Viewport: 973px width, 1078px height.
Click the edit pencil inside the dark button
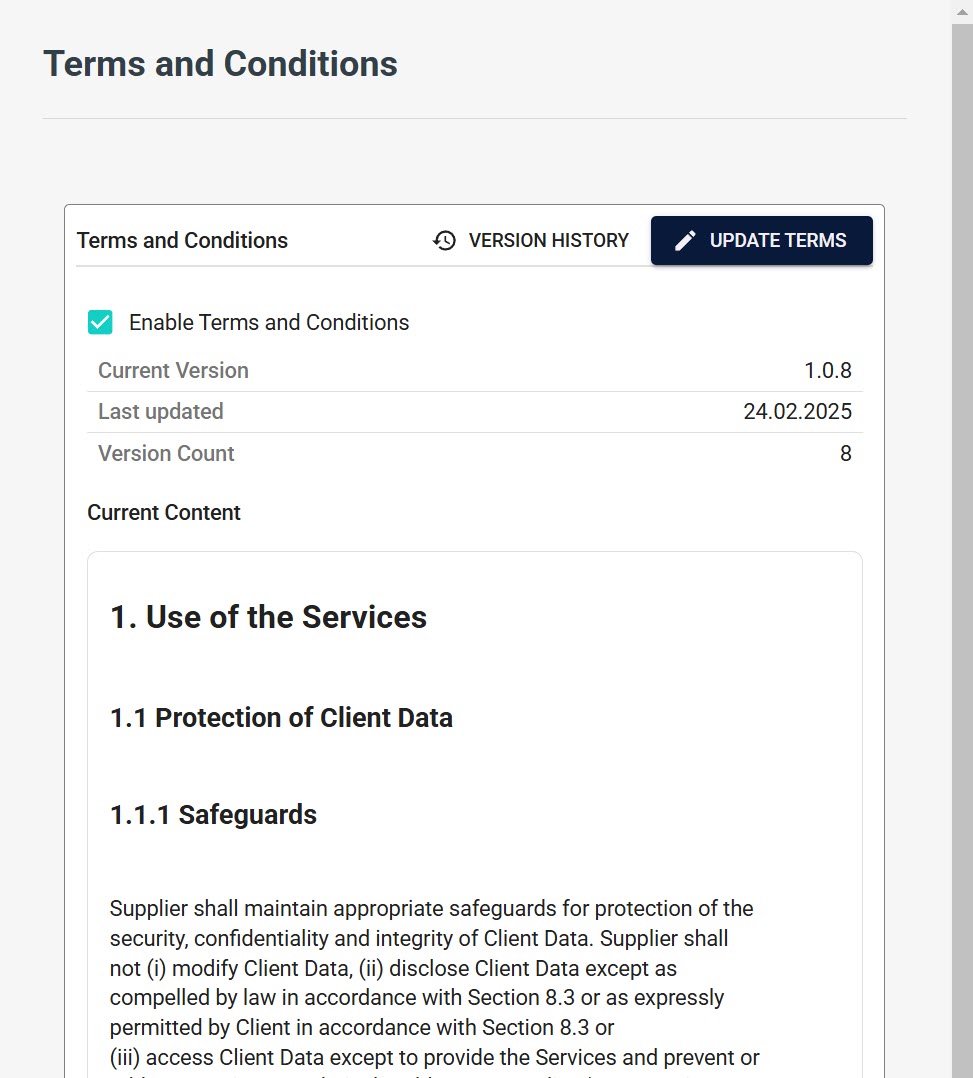[x=684, y=240]
